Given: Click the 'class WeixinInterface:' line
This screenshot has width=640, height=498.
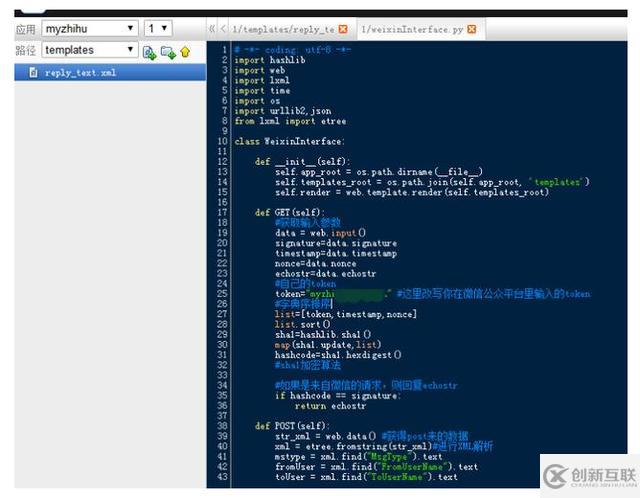Looking at the screenshot, I should tap(289, 142).
